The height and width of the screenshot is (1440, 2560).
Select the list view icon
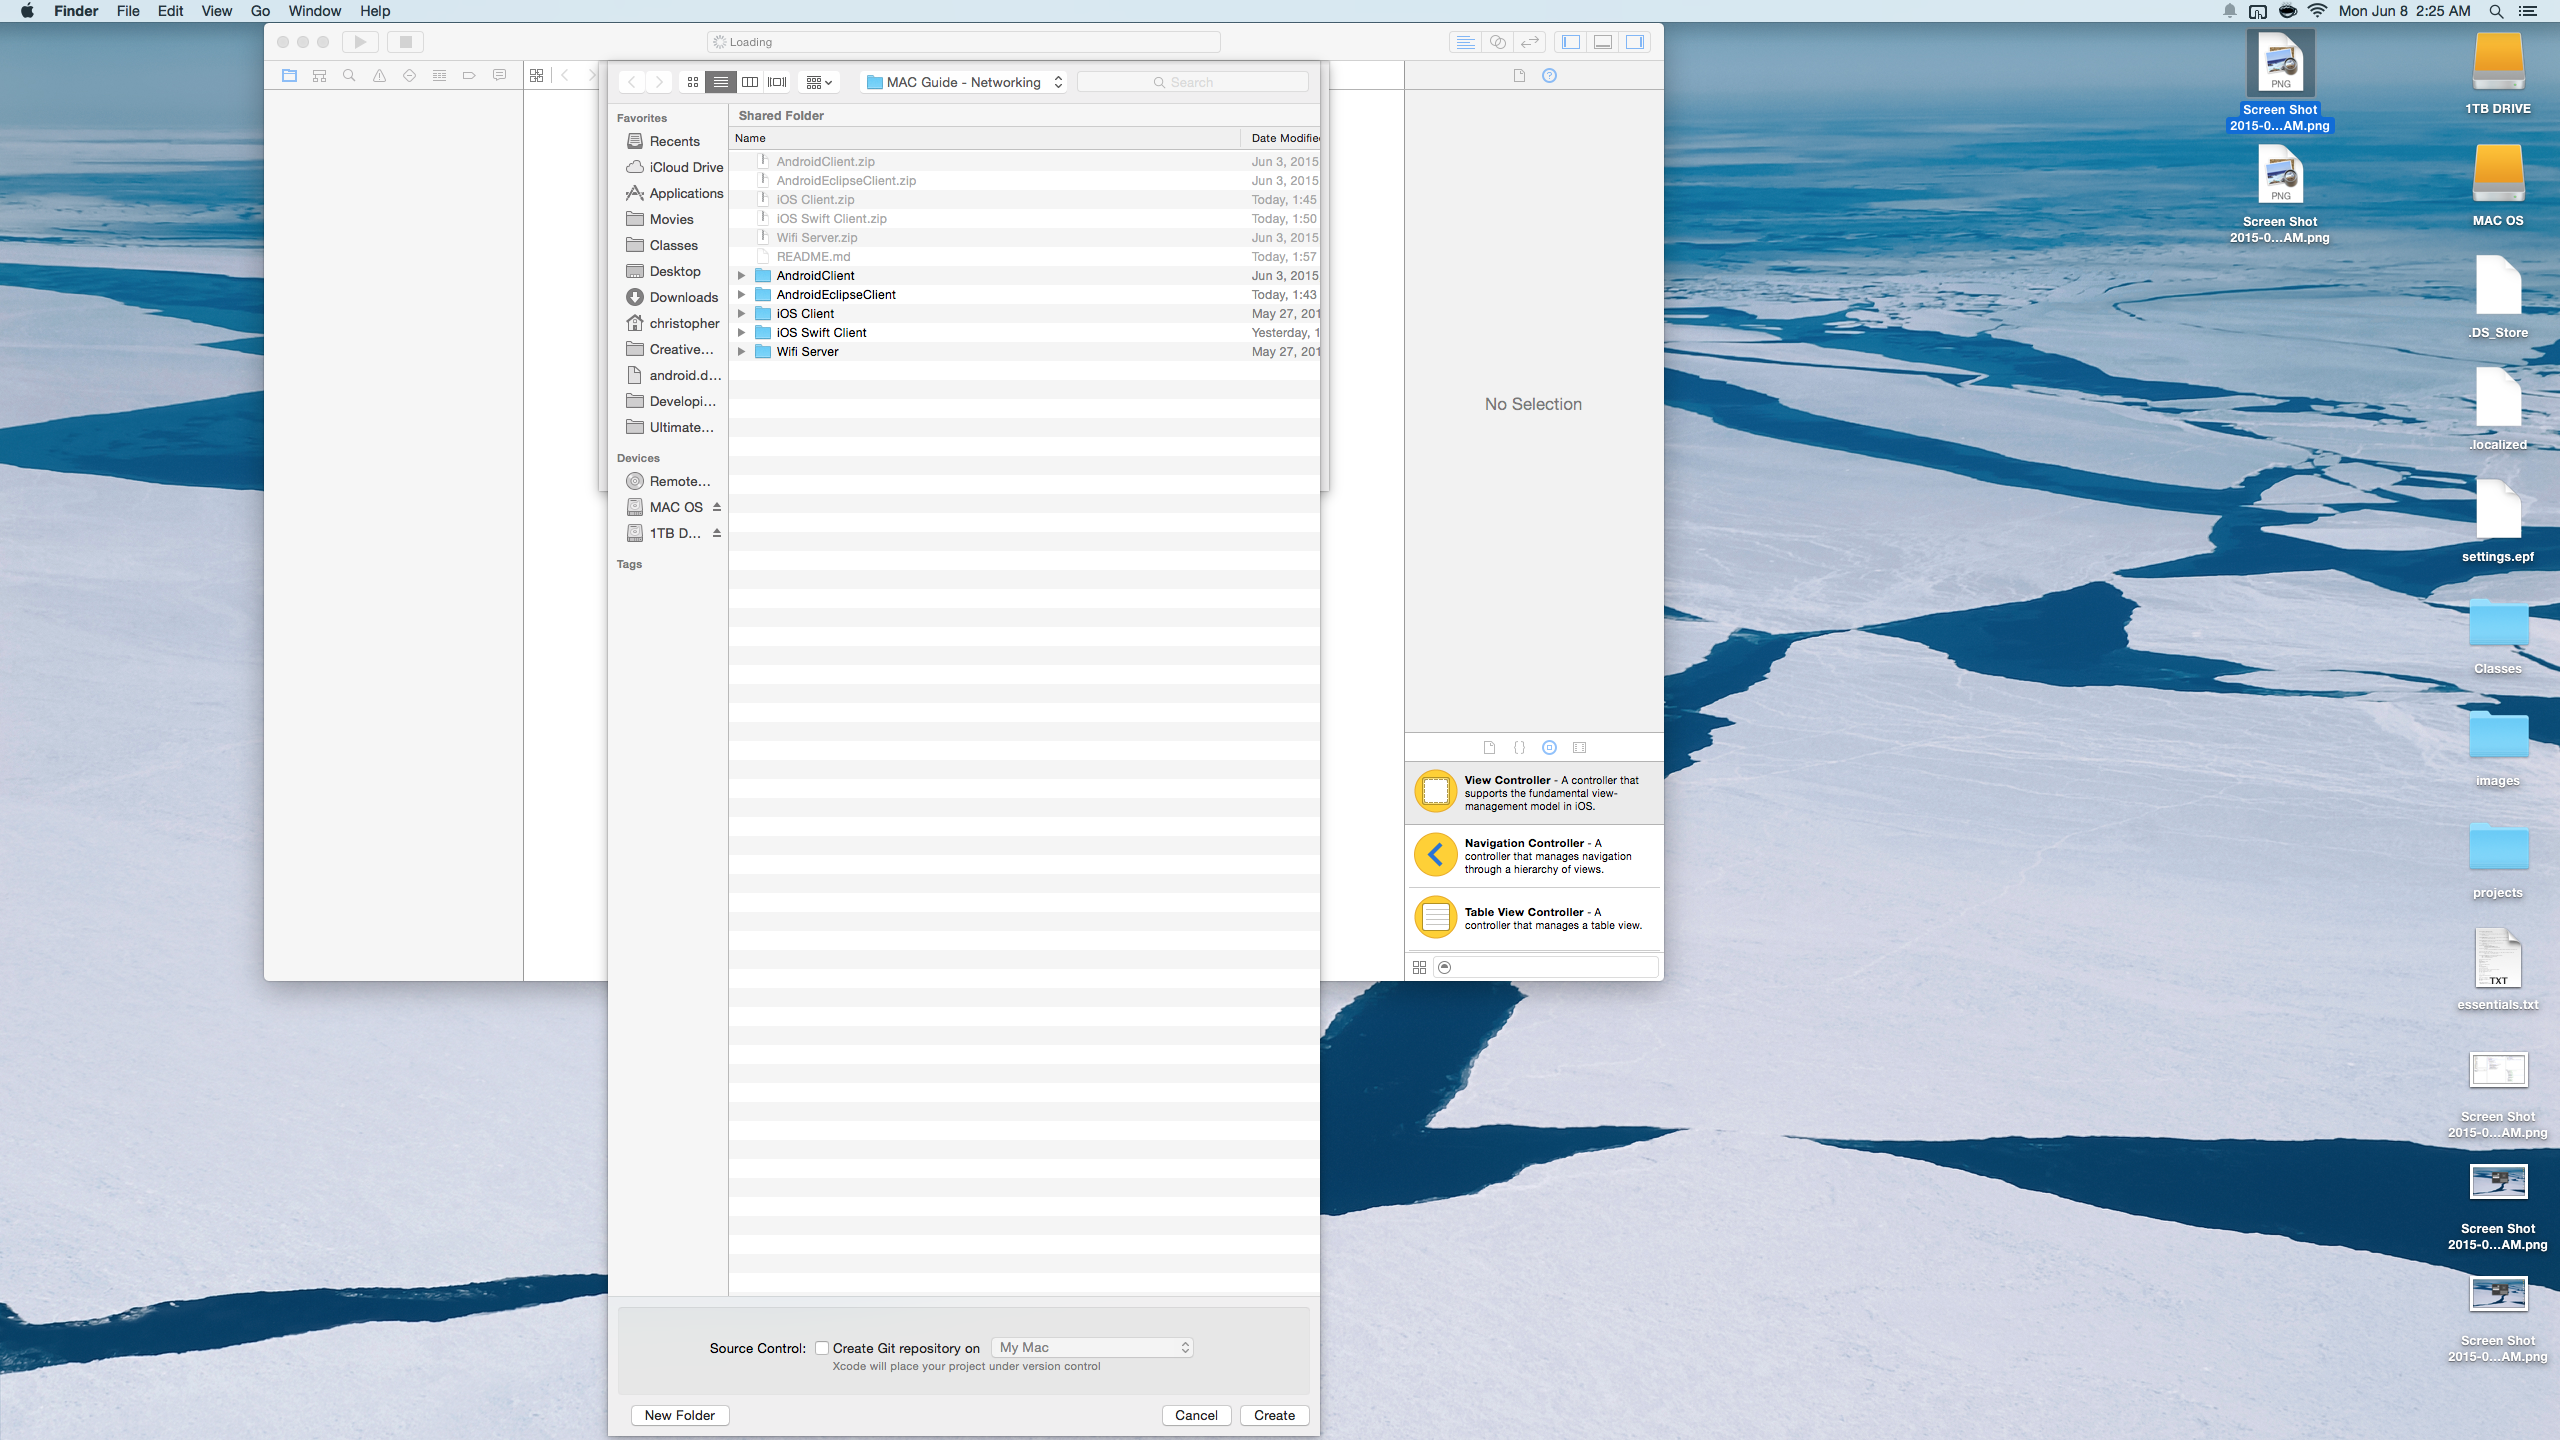pos(721,83)
